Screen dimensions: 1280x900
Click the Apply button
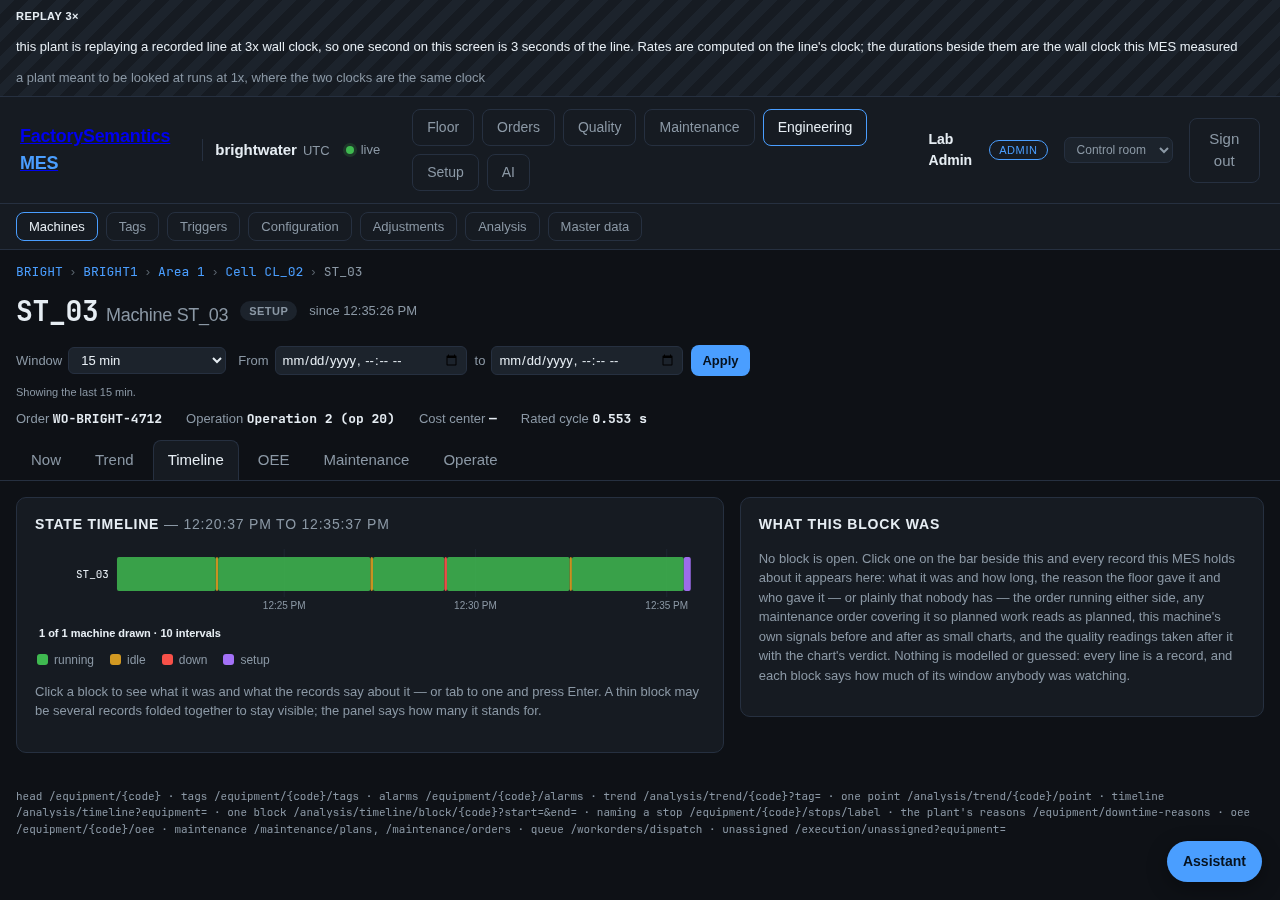pos(720,360)
